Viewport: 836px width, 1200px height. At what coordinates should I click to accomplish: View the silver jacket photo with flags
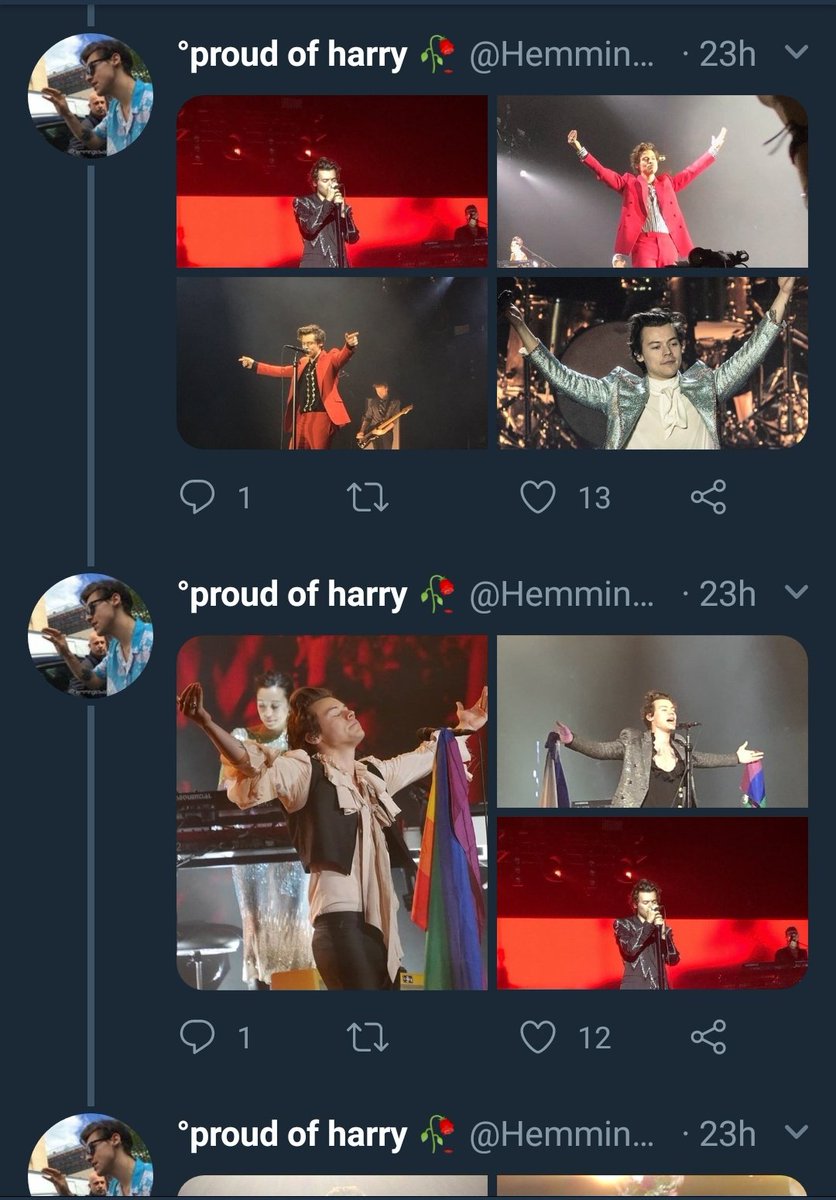[x=652, y=721]
